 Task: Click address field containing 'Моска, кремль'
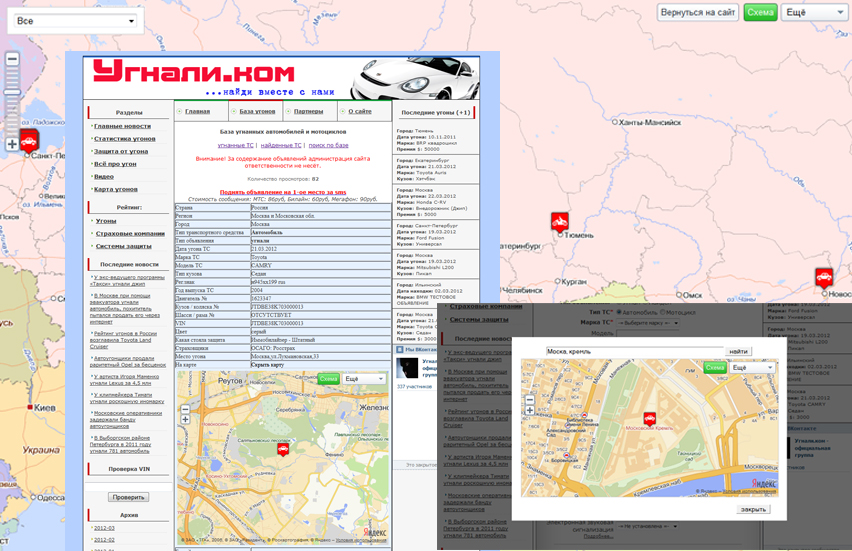[x=635, y=352]
